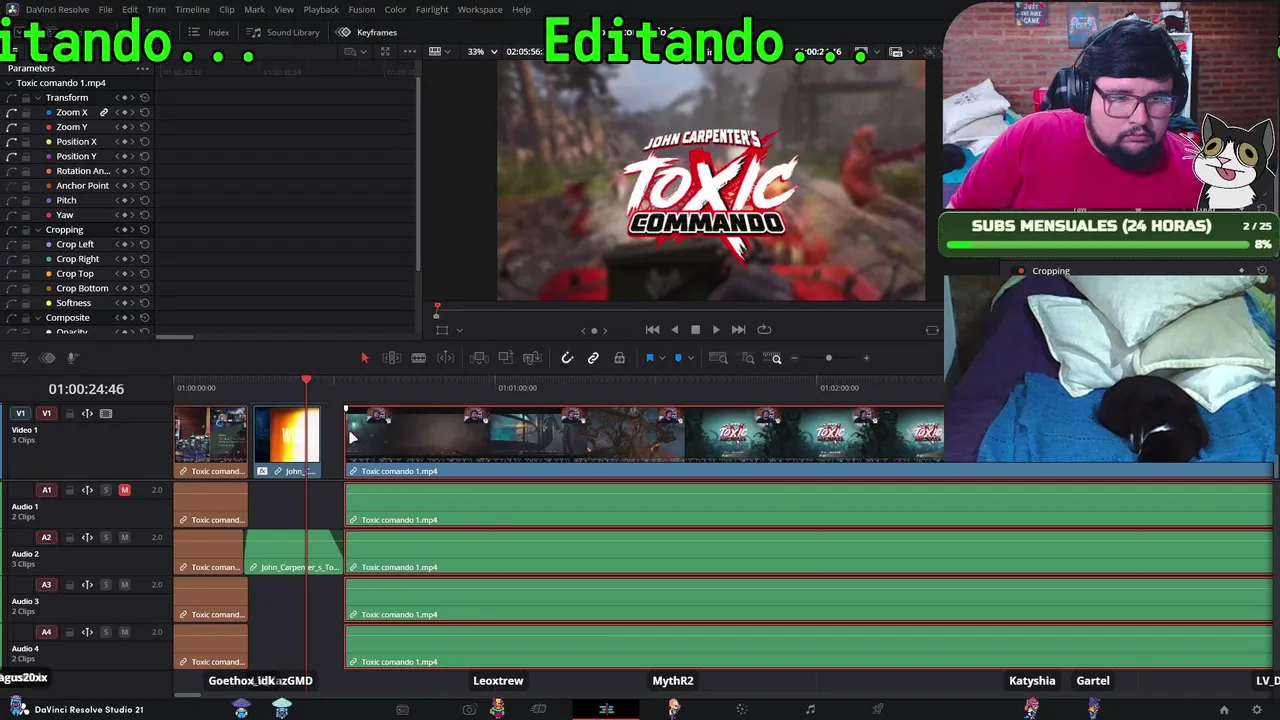Screen dimensions: 1280x720
Task: Open the Marker color dropdown arrow
Action: coord(690,358)
